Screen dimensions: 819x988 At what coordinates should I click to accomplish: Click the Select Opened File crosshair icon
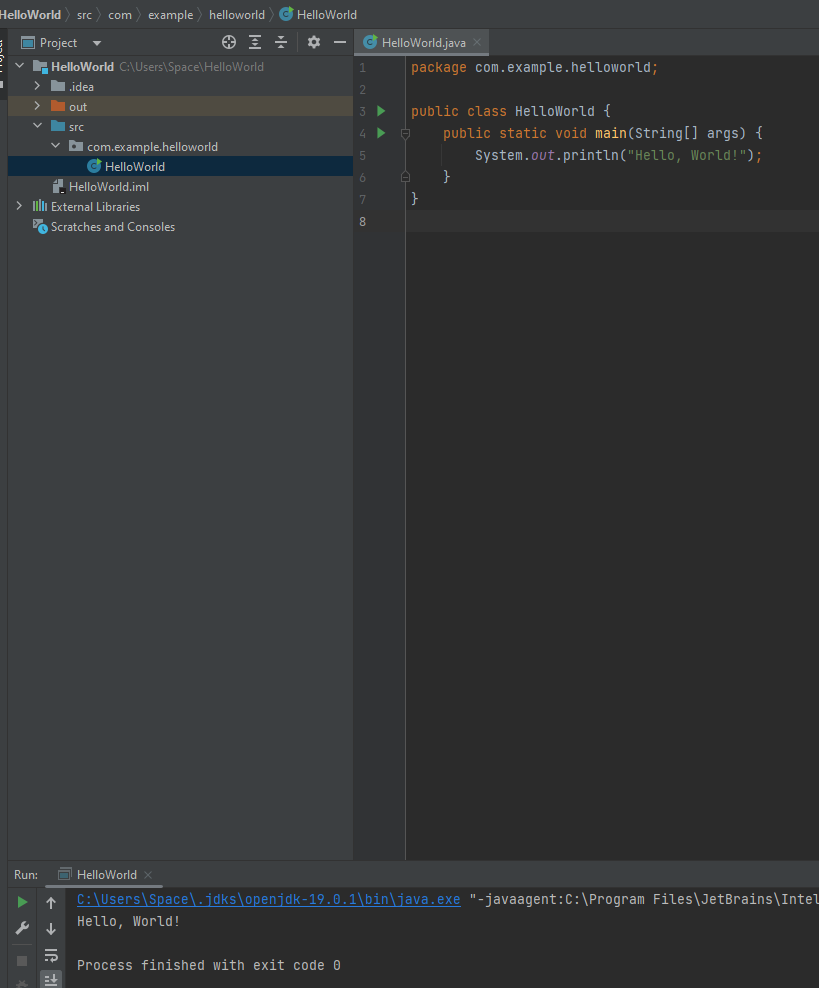click(x=228, y=42)
